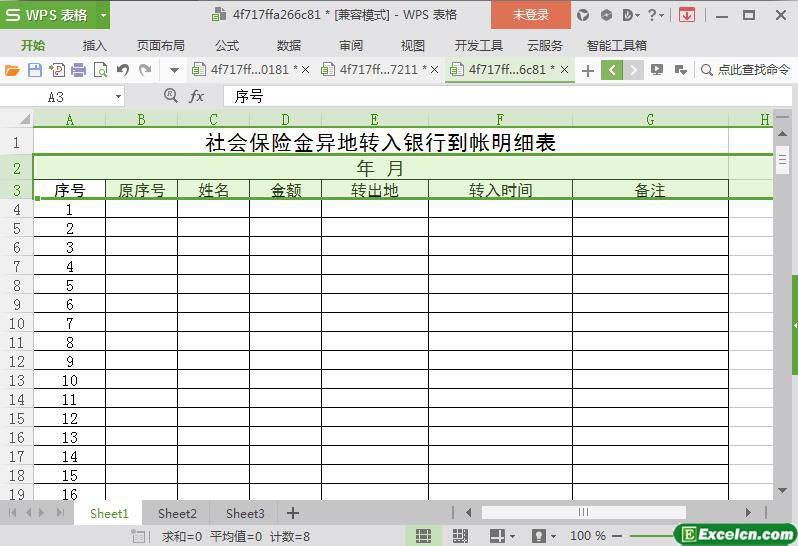Redo the last undone action

click(x=145, y=70)
